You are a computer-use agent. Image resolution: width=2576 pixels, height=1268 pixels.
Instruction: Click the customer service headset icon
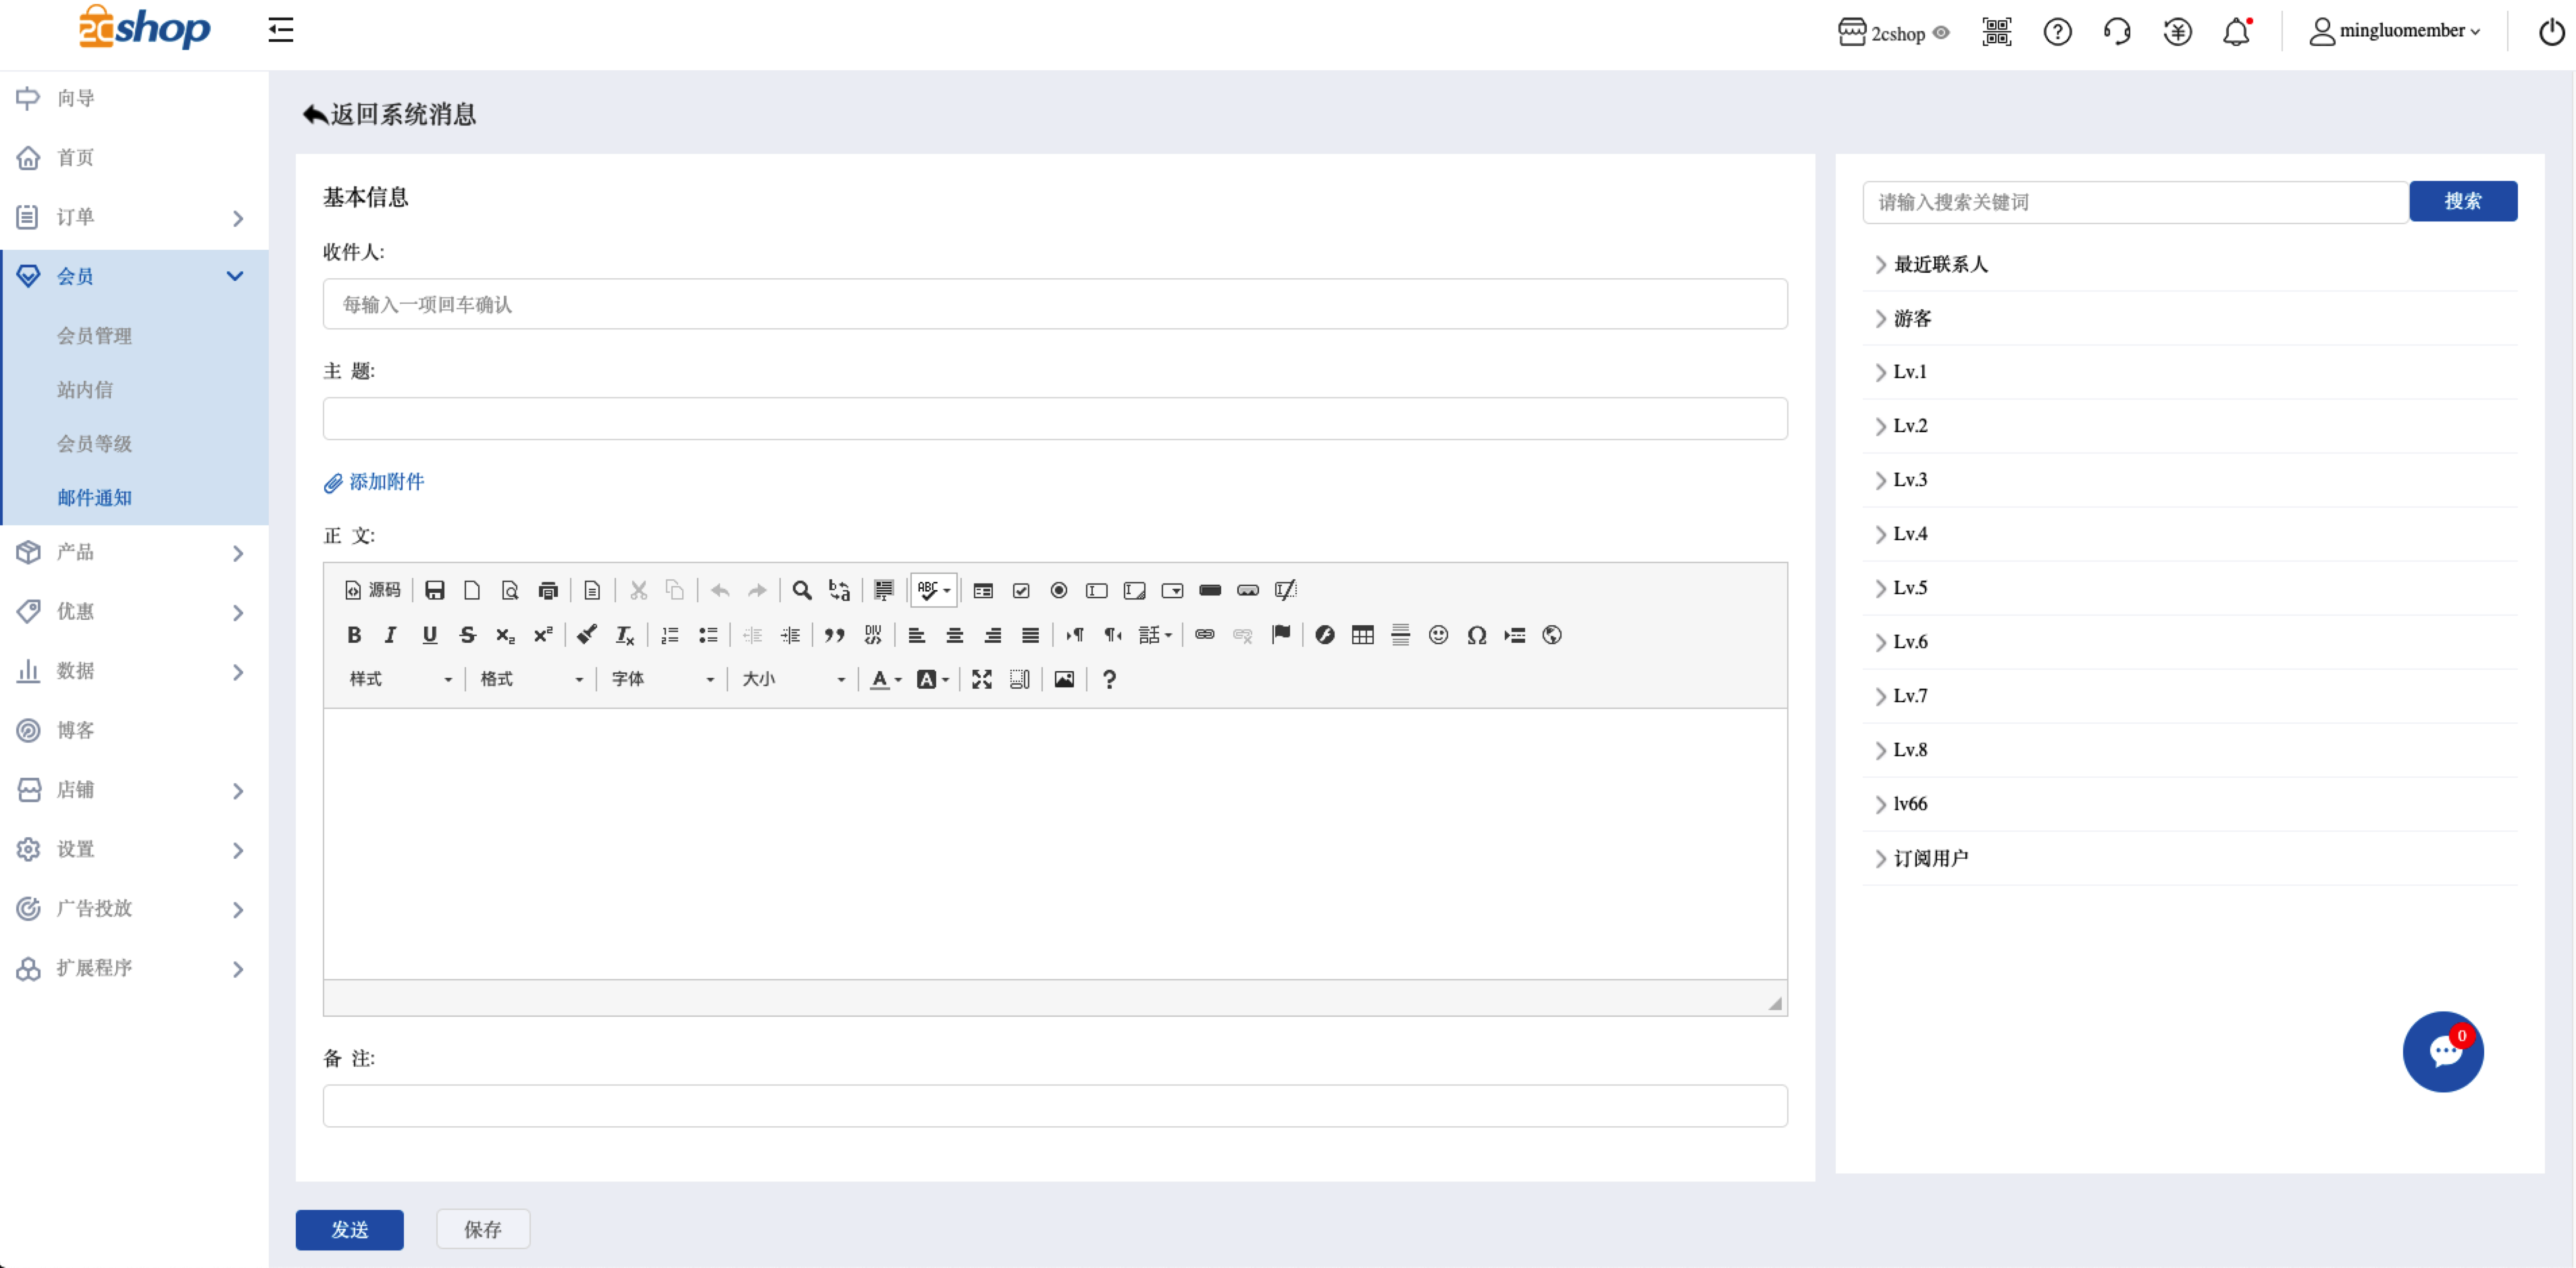pyautogui.click(x=2116, y=32)
